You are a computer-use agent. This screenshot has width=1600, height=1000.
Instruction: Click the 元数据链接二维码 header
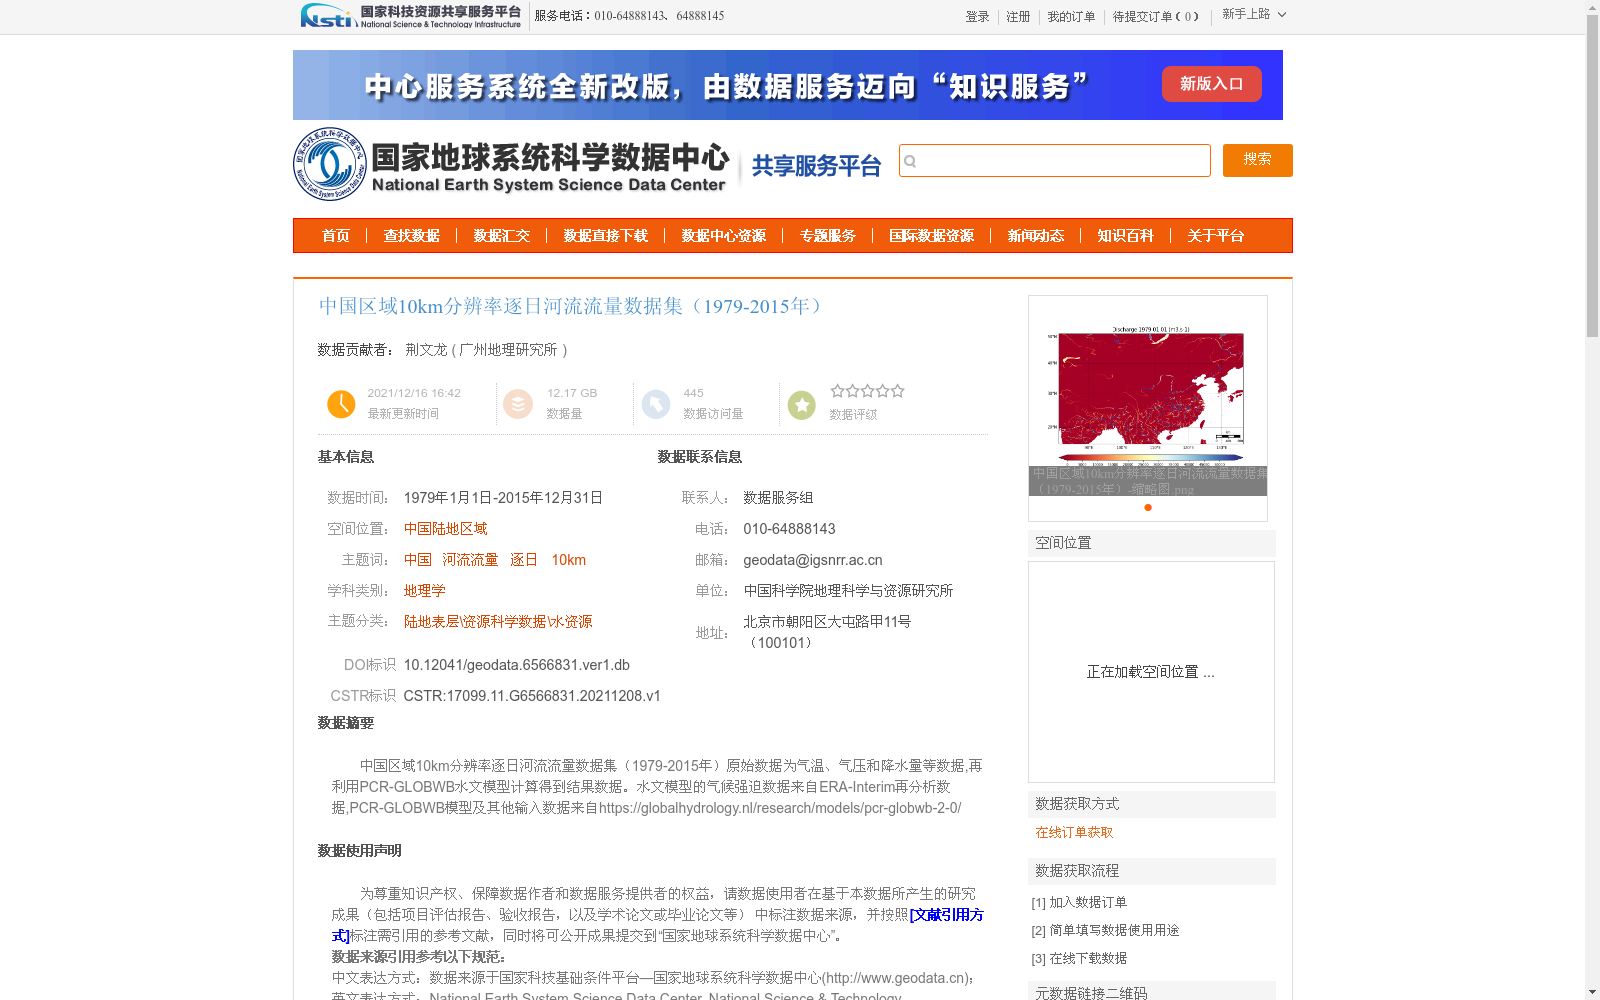click(x=1152, y=991)
